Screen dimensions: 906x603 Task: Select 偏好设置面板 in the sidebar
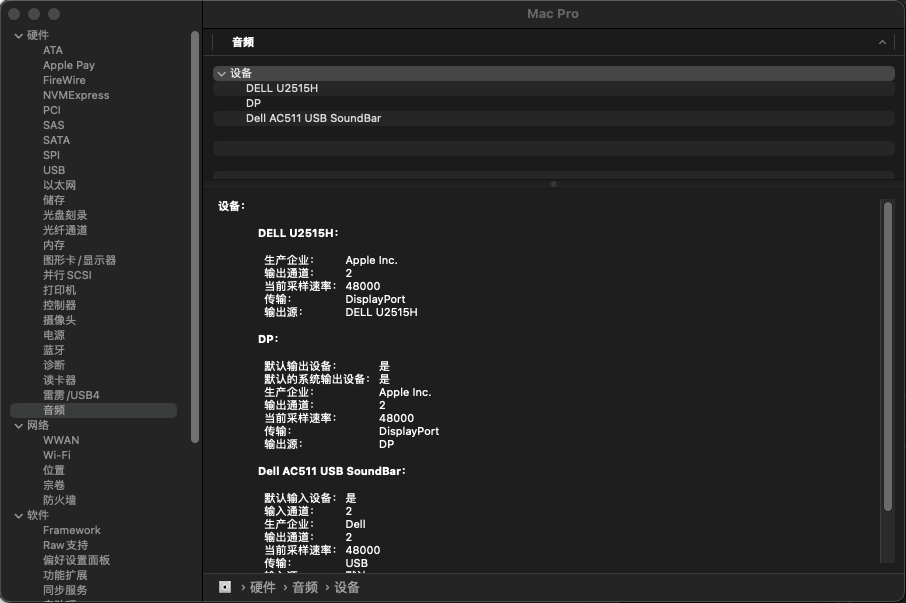click(76, 561)
